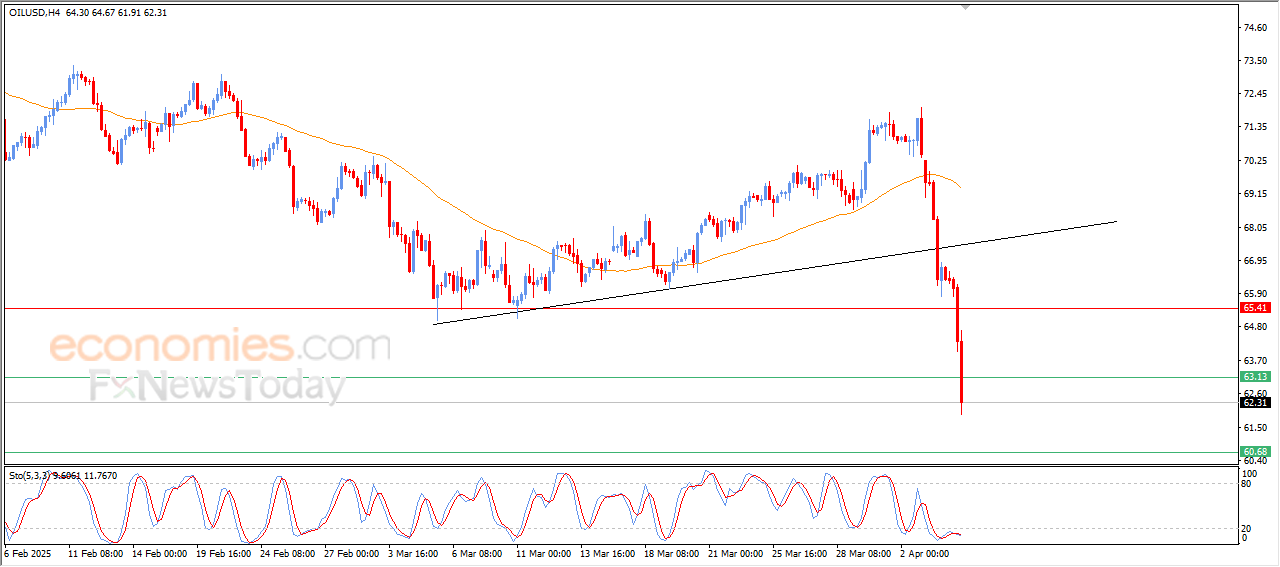Click the 69.15 price axis label

[x=1254, y=194]
